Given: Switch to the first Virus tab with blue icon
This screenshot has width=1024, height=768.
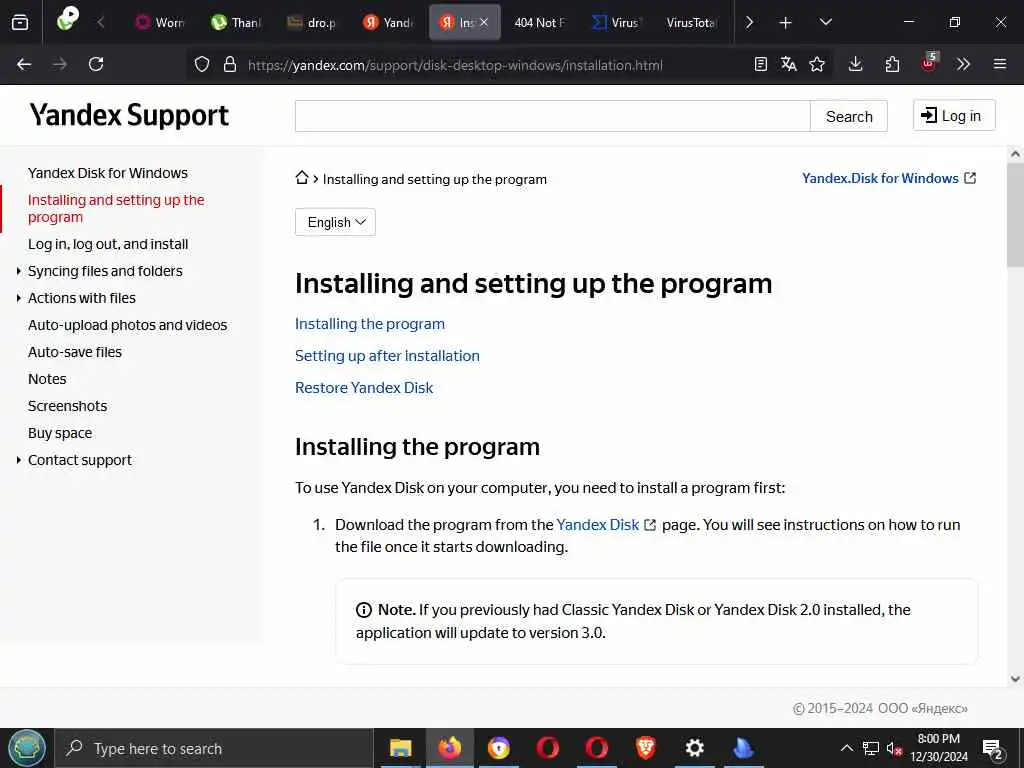Looking at the screenshot, I should (x=615, y=22).
